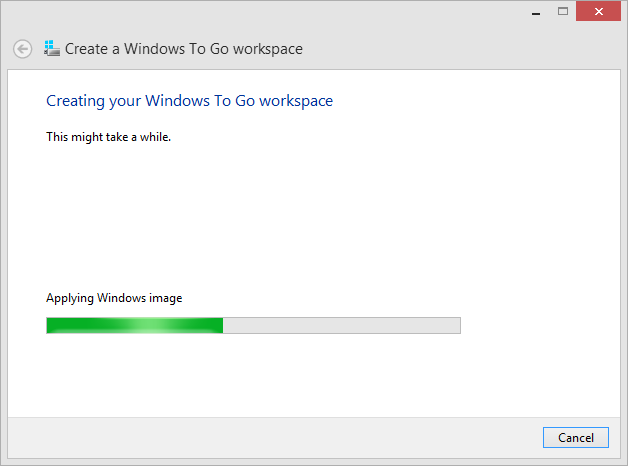Click the maximize window button
628x466 pixels.
click(x=563, y=11)
